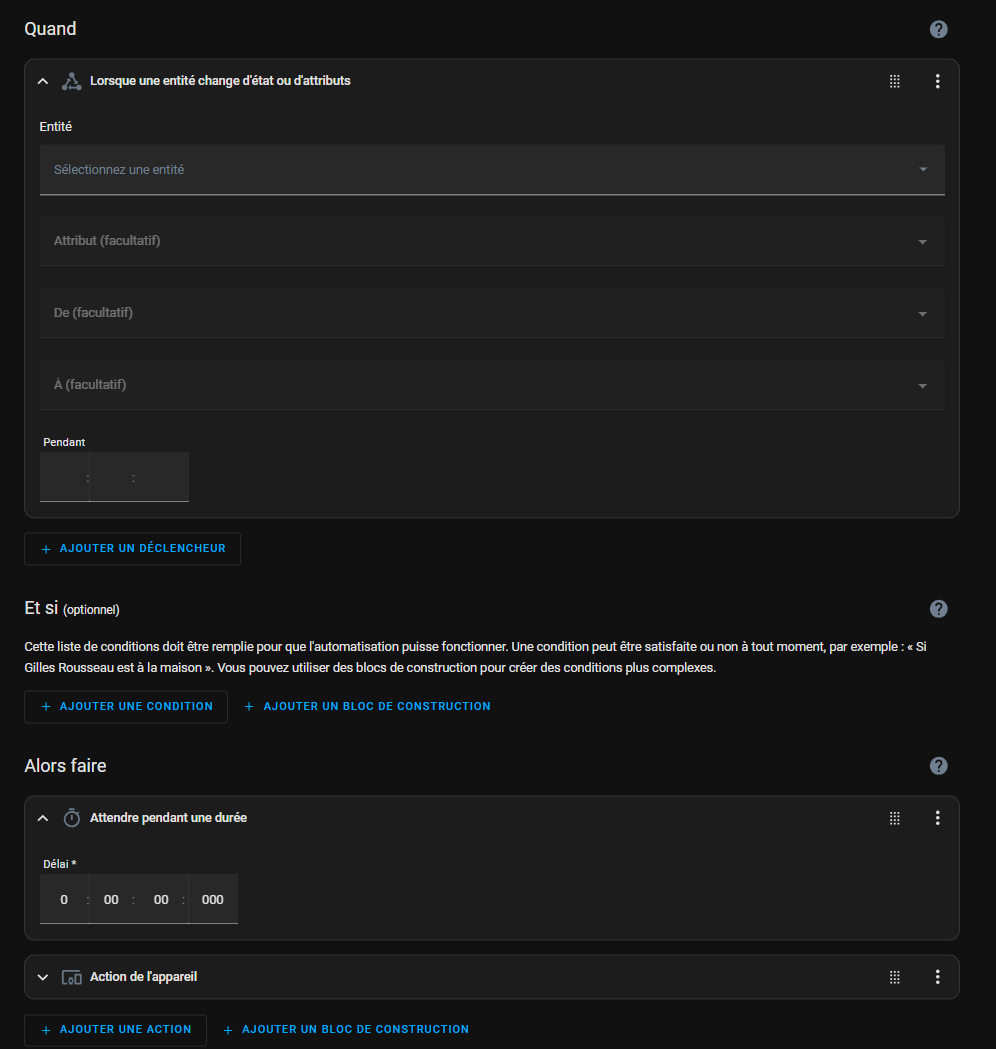The image size is (996, 1049).
Task: Click Ajouter une condition button
Action: [126, 706]
